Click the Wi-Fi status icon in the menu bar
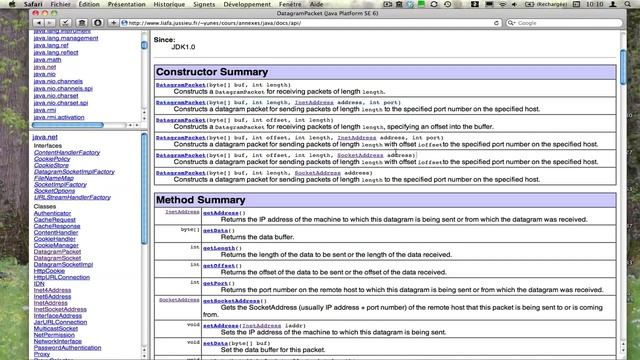 502,4
